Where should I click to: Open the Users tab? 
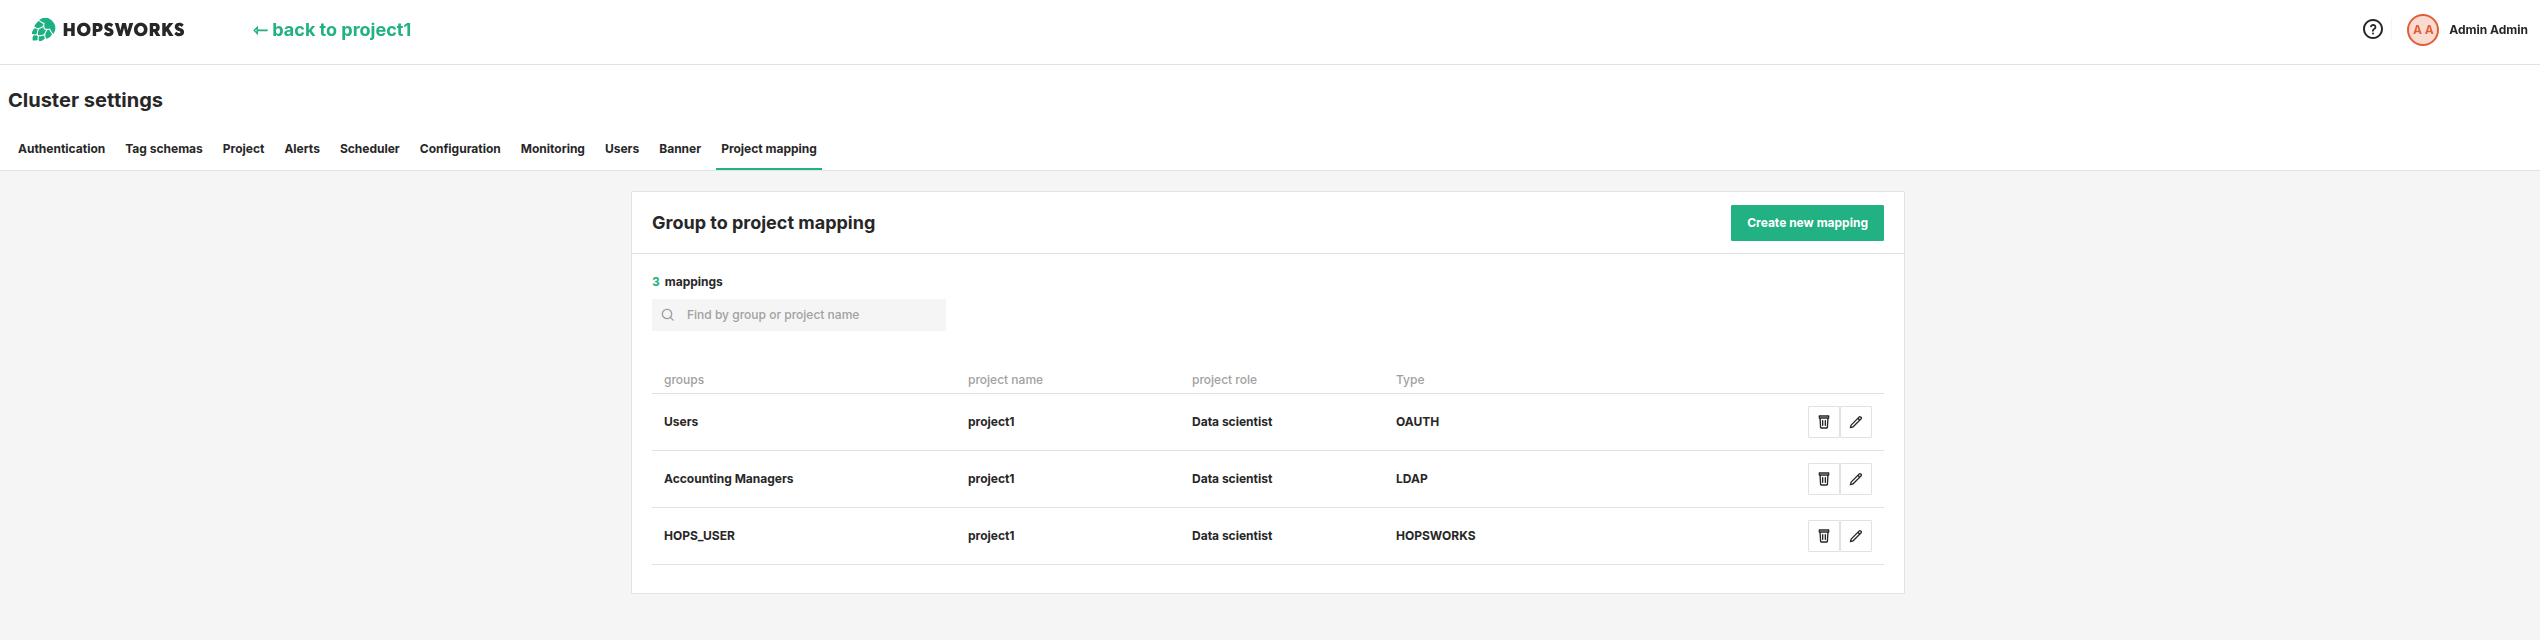pos(621,149)
